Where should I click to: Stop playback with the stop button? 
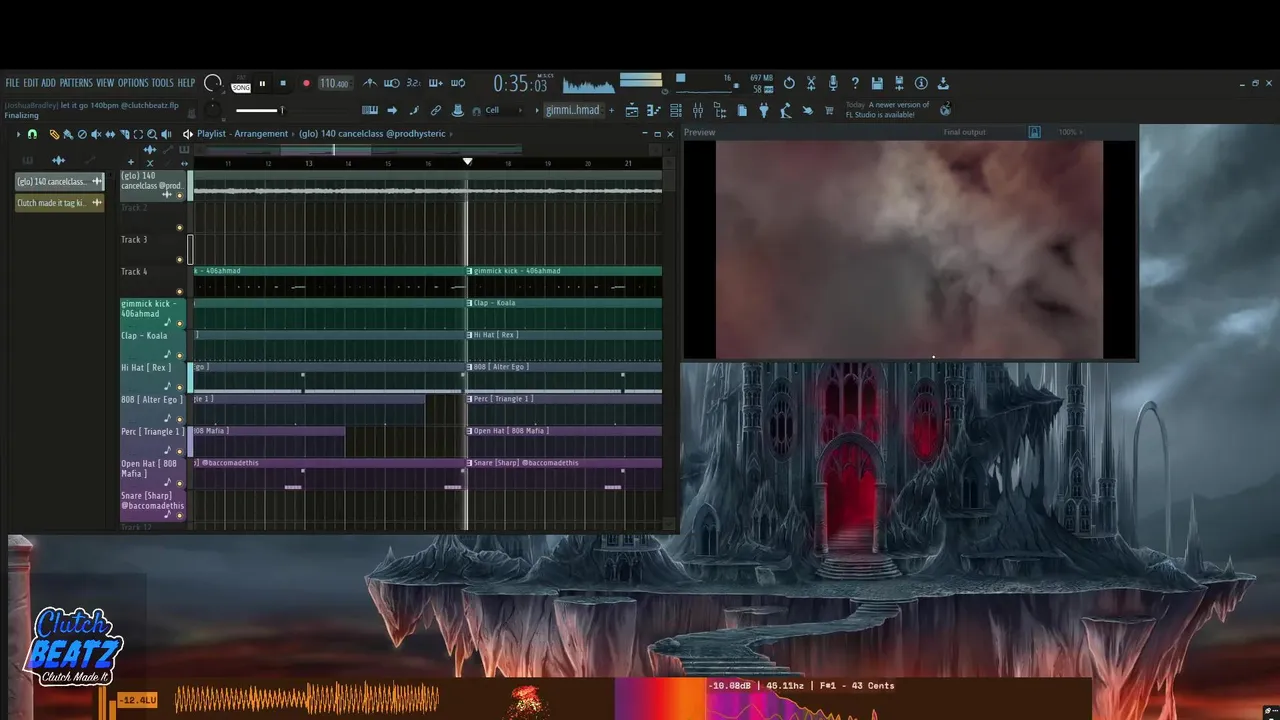pos(283,84)
